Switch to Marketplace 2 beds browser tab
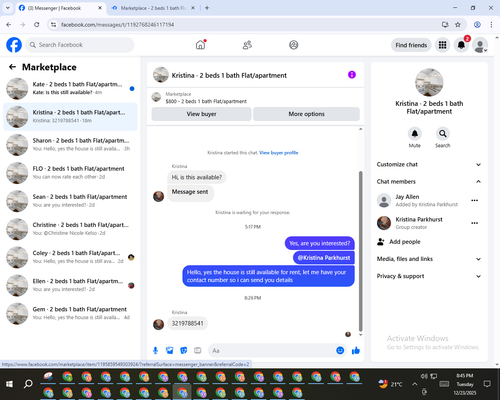The width and height of the screenshot is (500, 400). click(x=153, y=8)
